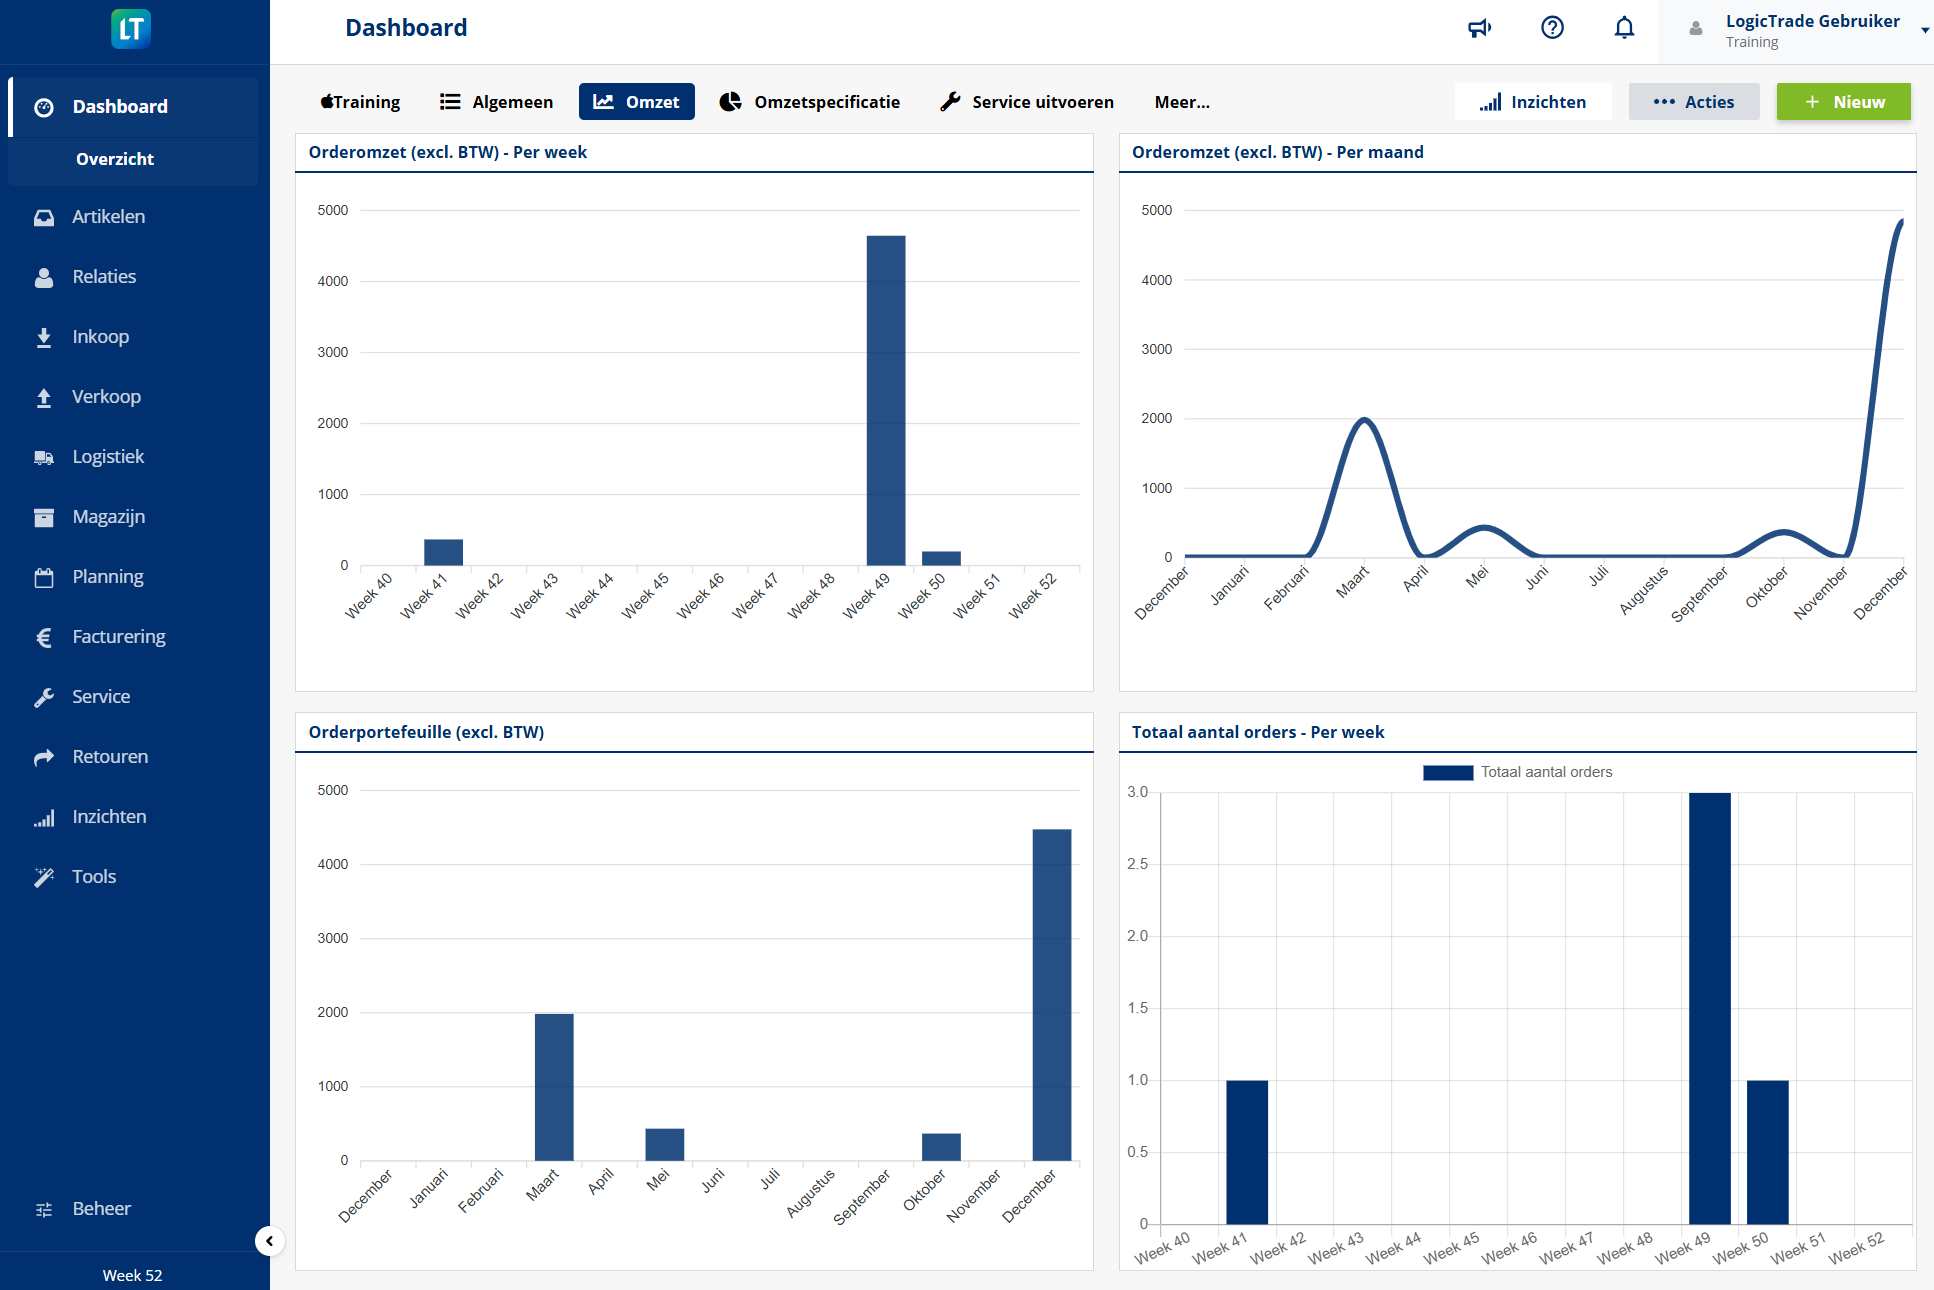
Task: Click the Verkoop upload icon
Action: pos(44,397)
